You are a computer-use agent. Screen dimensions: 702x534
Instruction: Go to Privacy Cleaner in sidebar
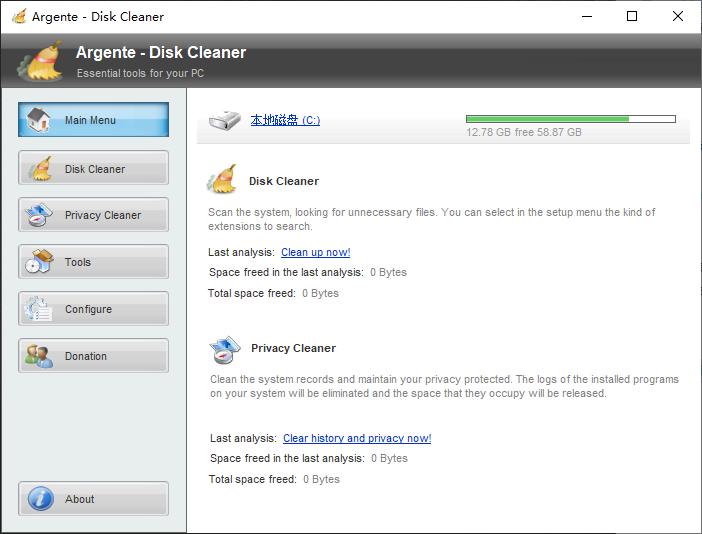coord(94,215)
